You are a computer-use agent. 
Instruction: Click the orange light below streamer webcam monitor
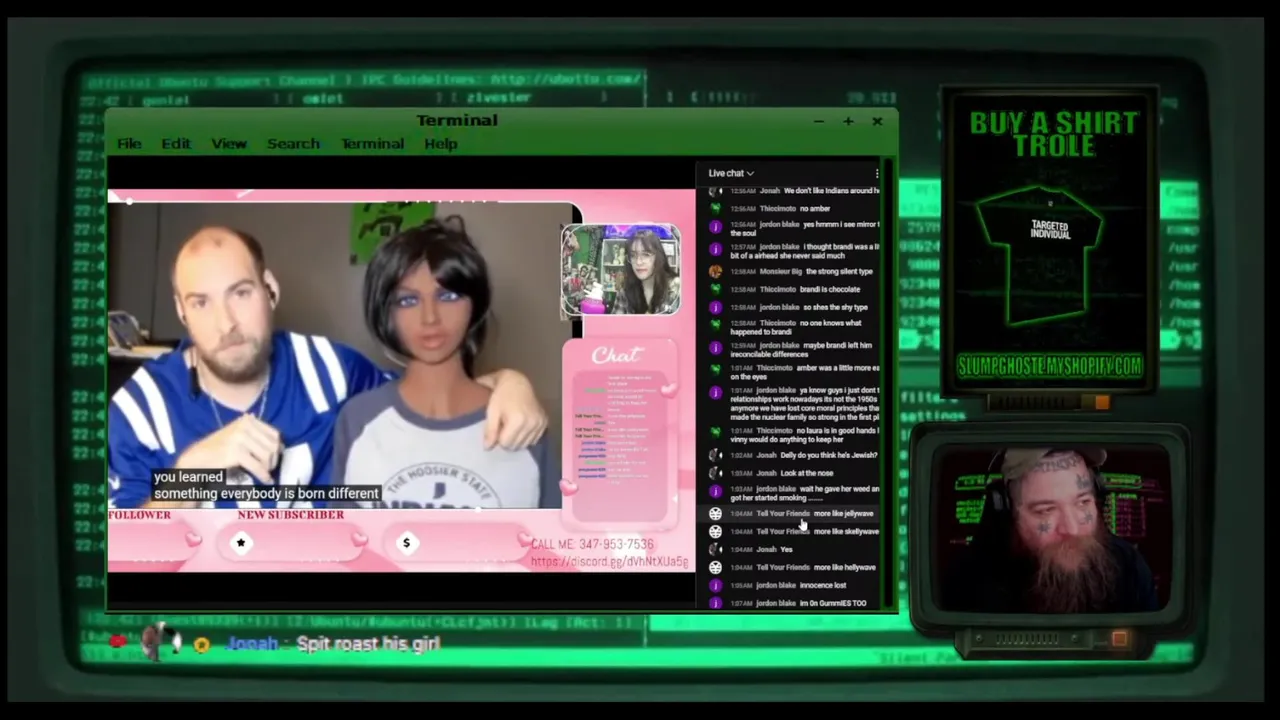pos(1119,639)
